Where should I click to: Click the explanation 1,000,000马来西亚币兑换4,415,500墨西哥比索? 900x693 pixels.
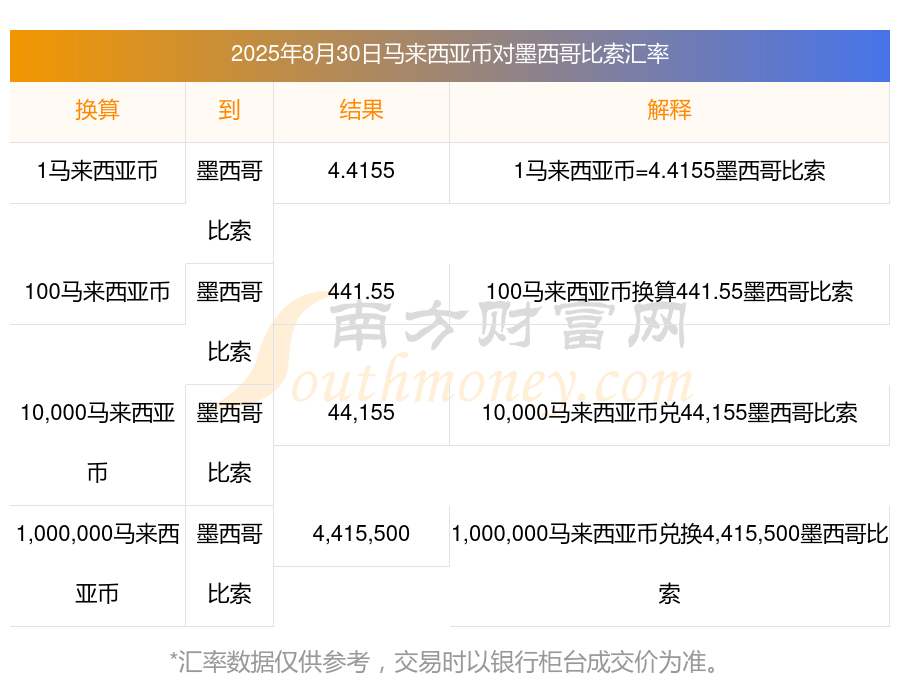pyautogui.click(x=669, y=564)
